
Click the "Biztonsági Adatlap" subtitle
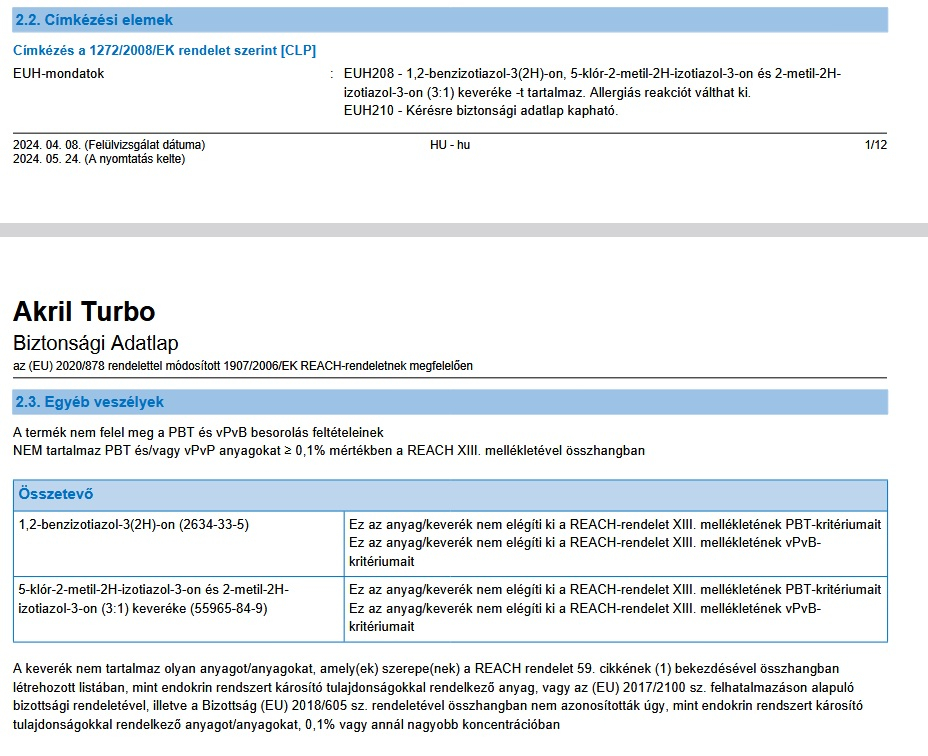(96, 344)
